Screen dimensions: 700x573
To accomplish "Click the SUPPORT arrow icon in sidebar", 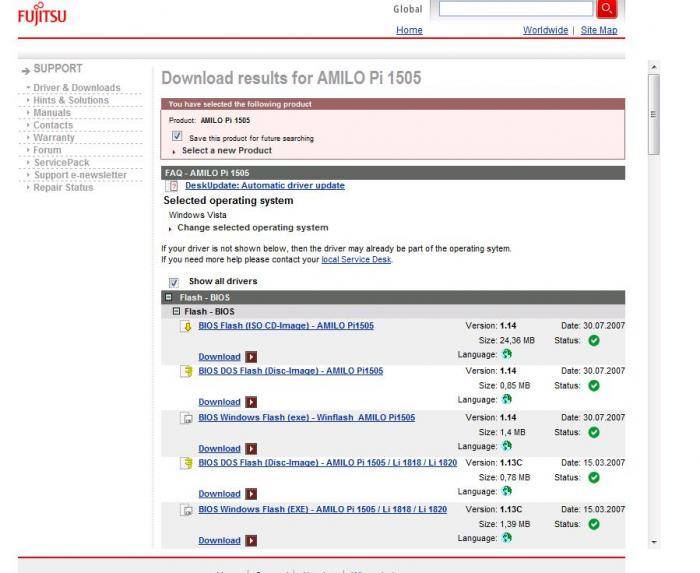I will point(25,71).
